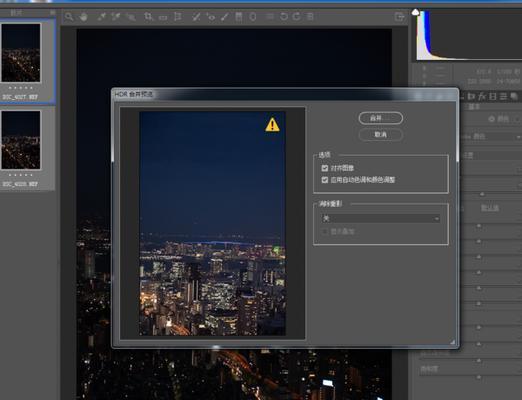522x400 pixels.
Task: Click the Vibrance slider handle
Action: tap(479, 360)
